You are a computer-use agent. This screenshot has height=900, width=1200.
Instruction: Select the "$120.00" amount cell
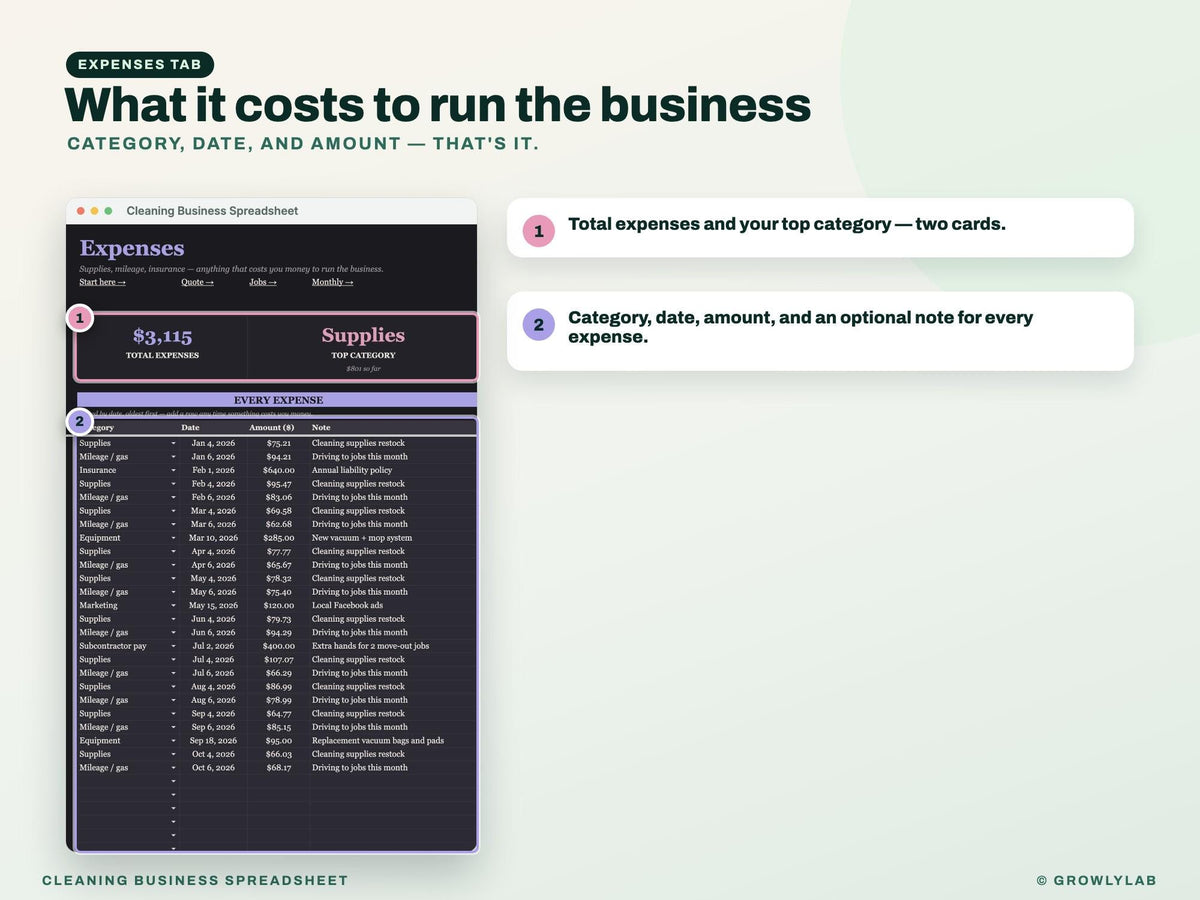[279, 605]
